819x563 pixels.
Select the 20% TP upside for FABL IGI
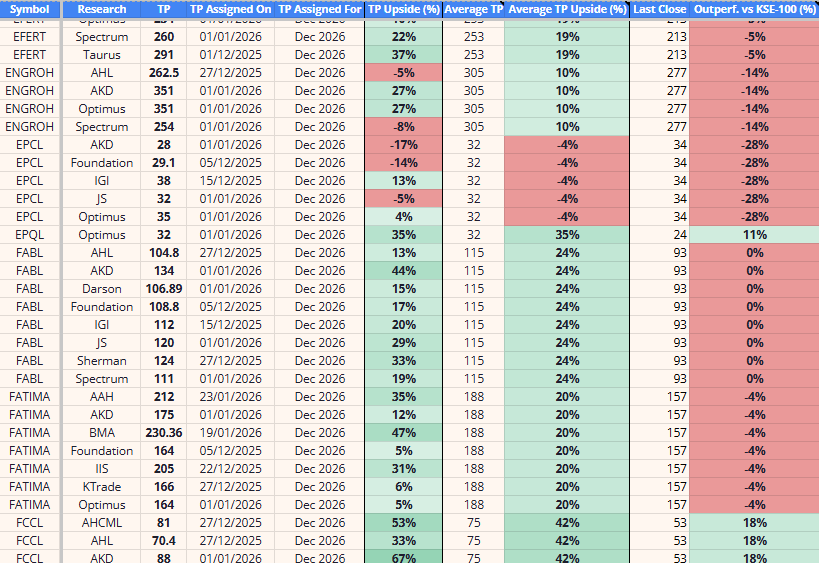[x=404, y=325]
